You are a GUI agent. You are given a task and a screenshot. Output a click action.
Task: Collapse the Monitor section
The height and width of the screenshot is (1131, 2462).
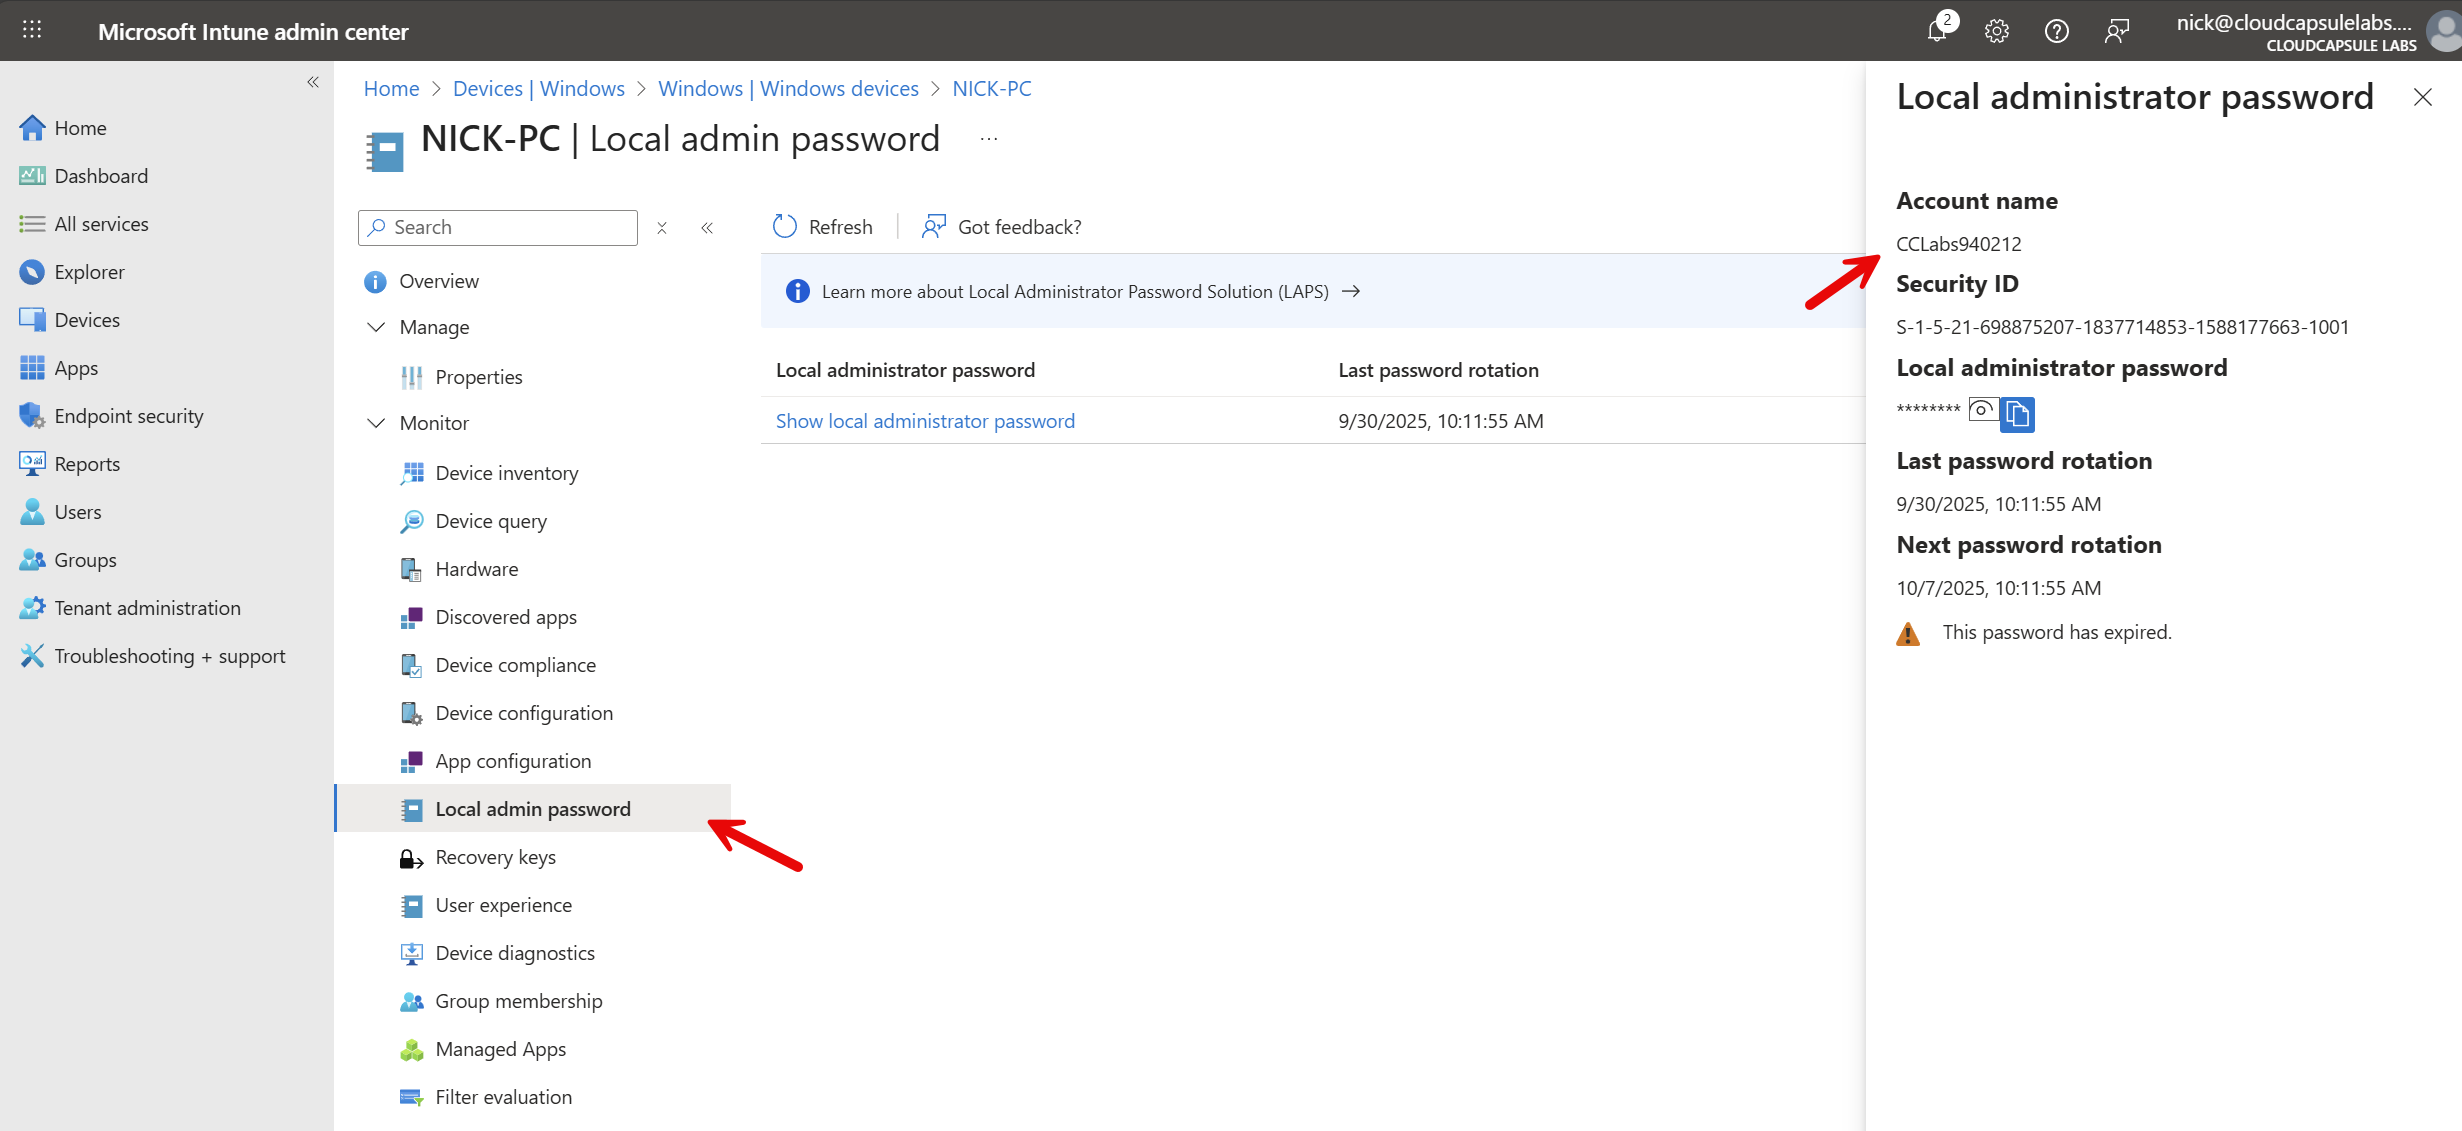pyautogui.click(x=376, y=422)
